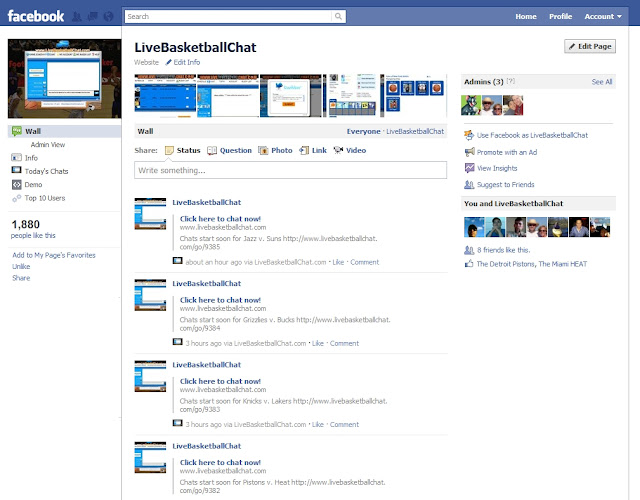This screenshot has width=640, height=500.
Task: Open The Miami HEAT page link
Action: [562, 264]
